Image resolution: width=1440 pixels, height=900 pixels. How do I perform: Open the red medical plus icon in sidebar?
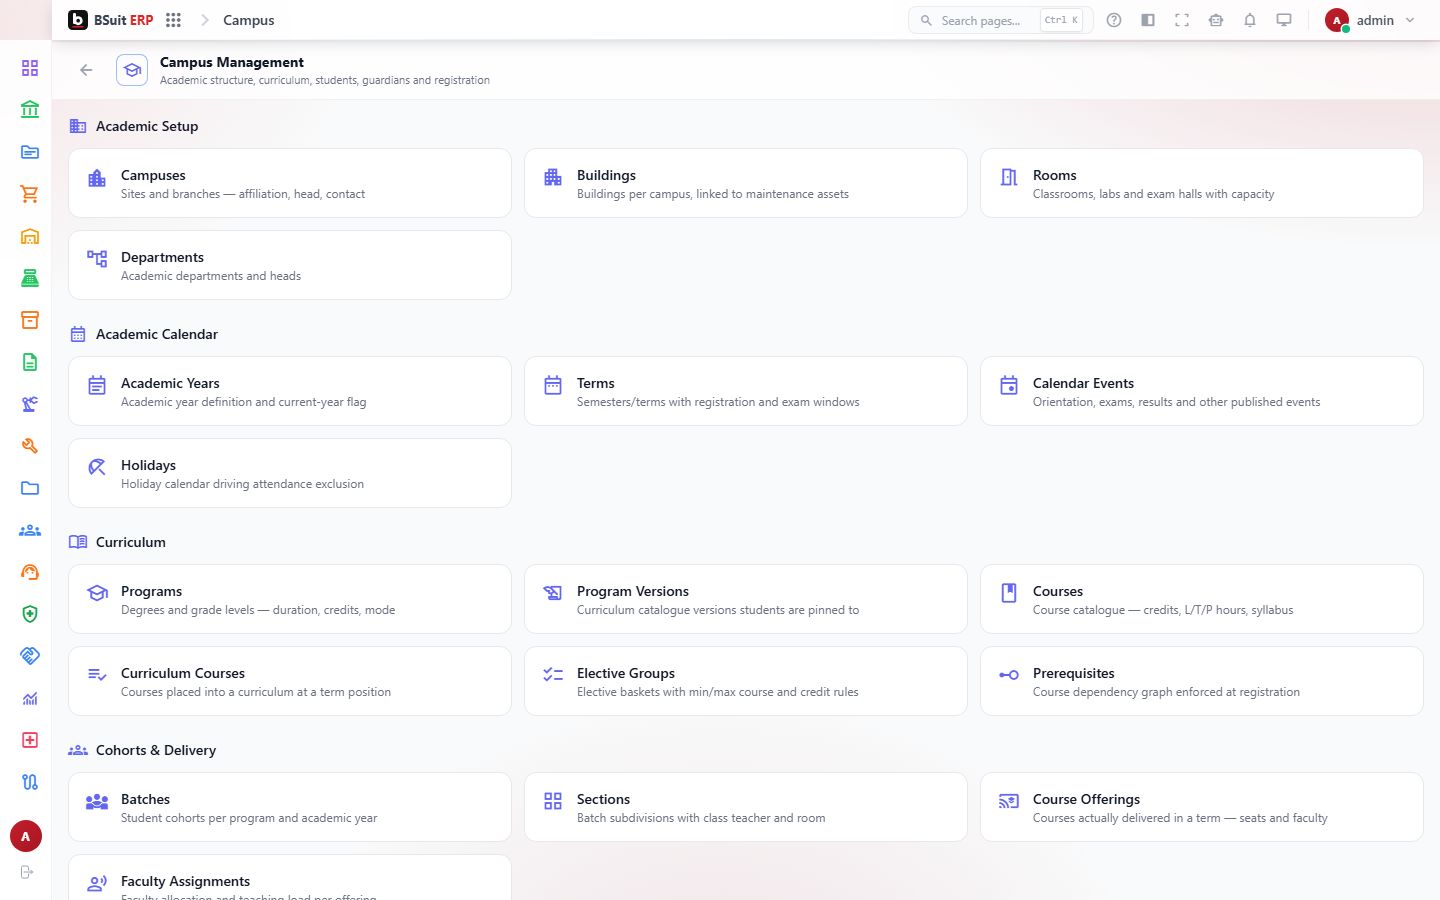pyautogui.click(x=30, y=740)
